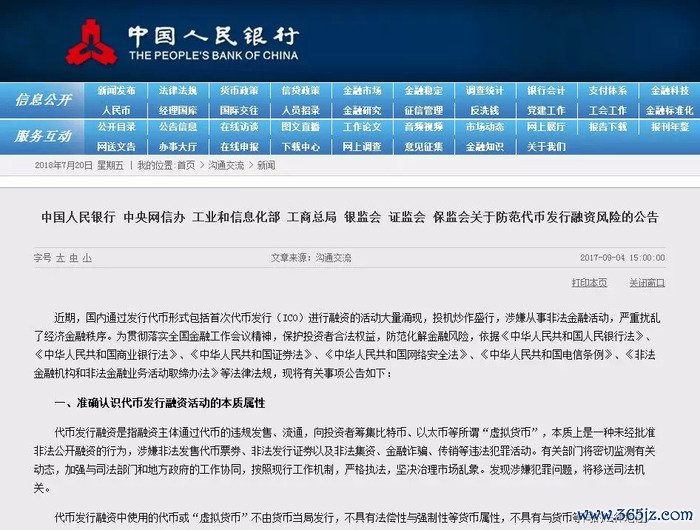Viewport: 700px width, 530px height.
Task: Click the People's Bank of China logo emblem
Action: 92,42
